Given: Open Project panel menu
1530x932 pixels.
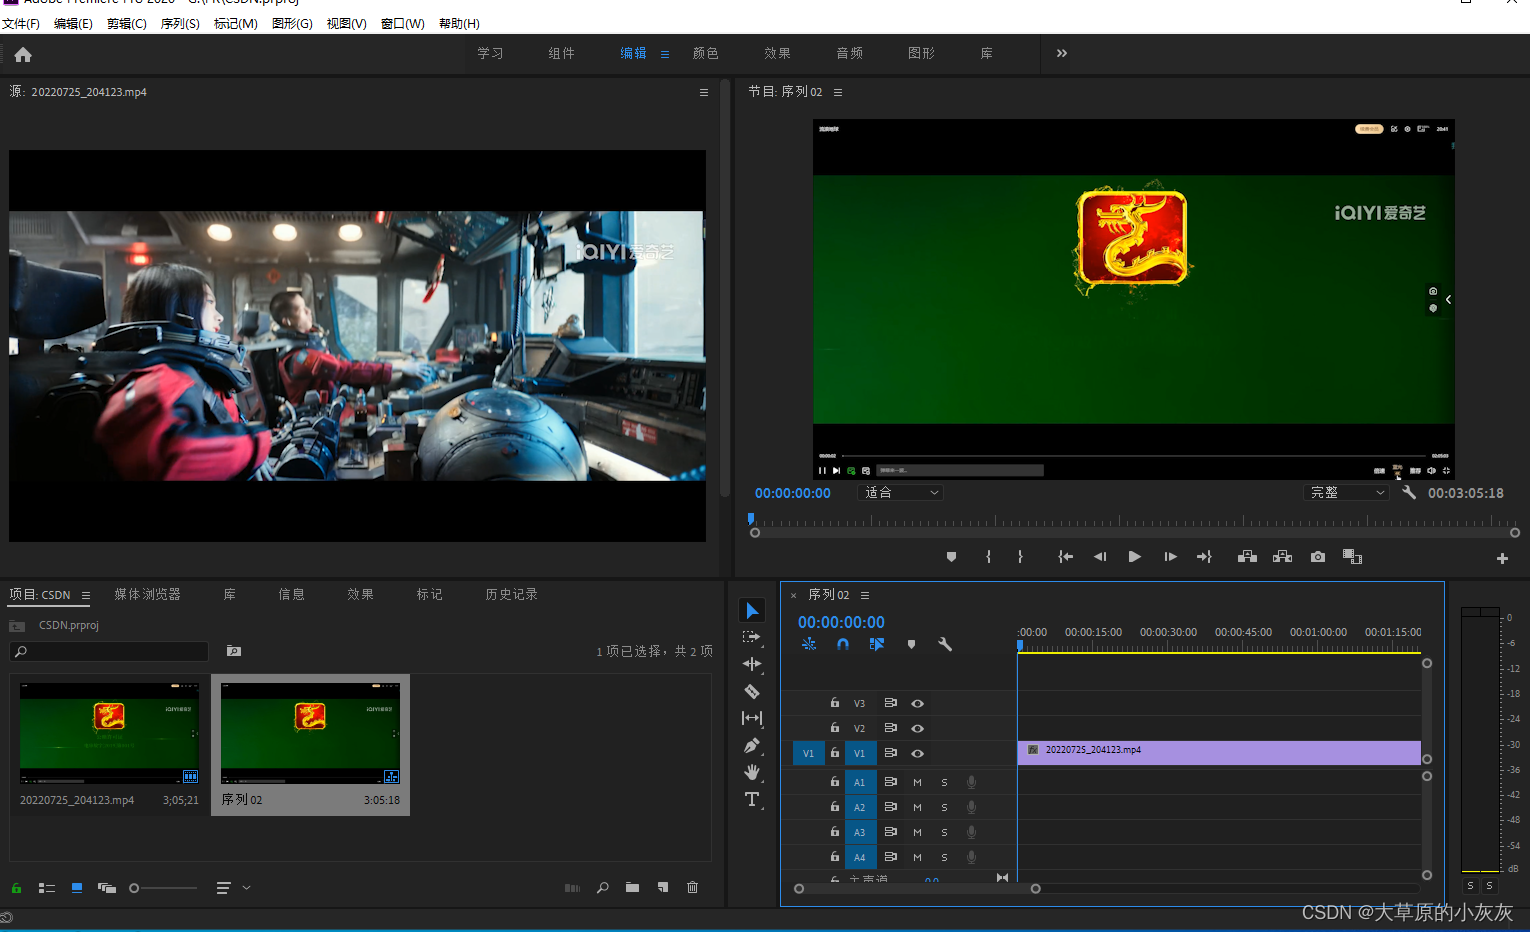Looking at the screenshot, I should 86,595.
